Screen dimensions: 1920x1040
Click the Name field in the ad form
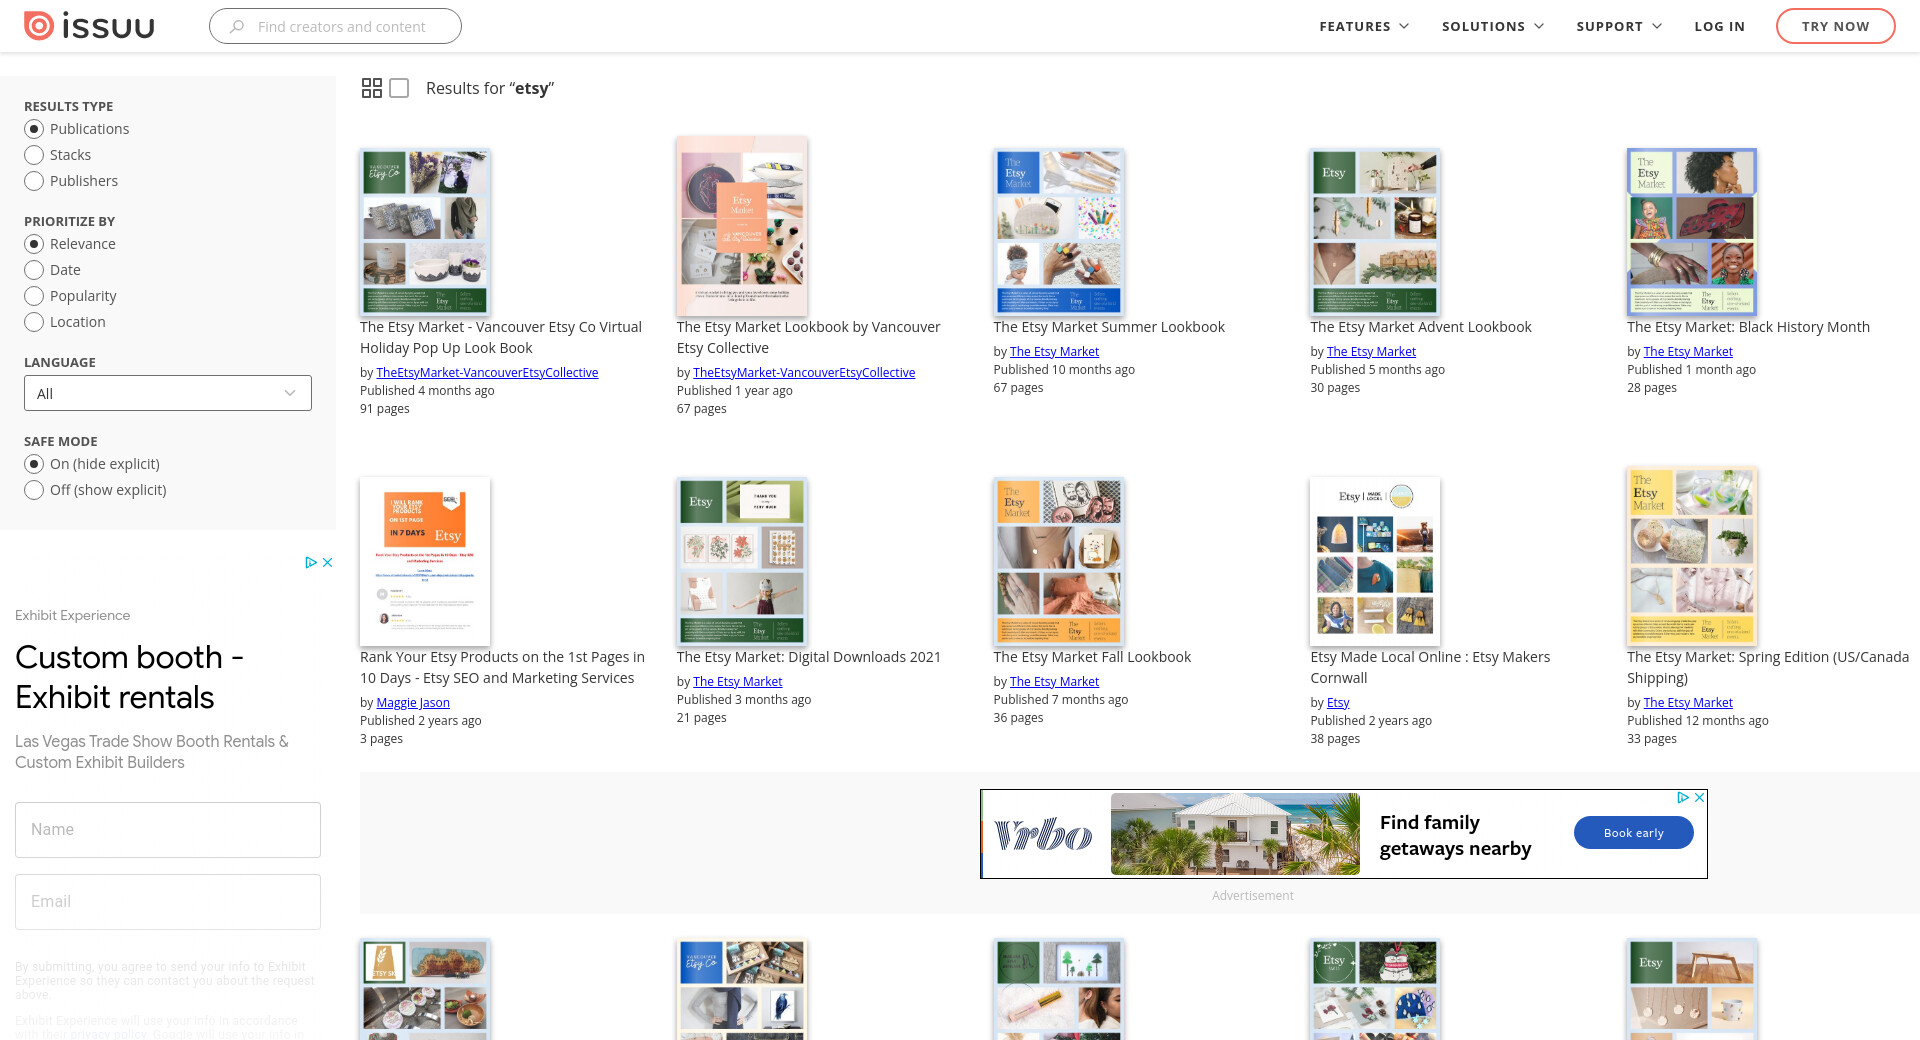pyautogui.click(x=168, y=830)
